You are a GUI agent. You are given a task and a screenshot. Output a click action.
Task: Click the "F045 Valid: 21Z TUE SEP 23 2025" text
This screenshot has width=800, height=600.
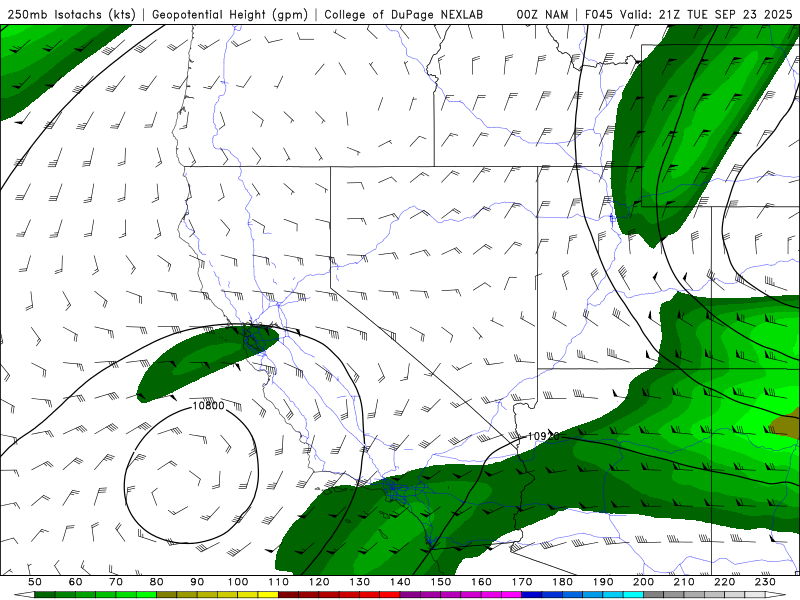click(688, 15)
